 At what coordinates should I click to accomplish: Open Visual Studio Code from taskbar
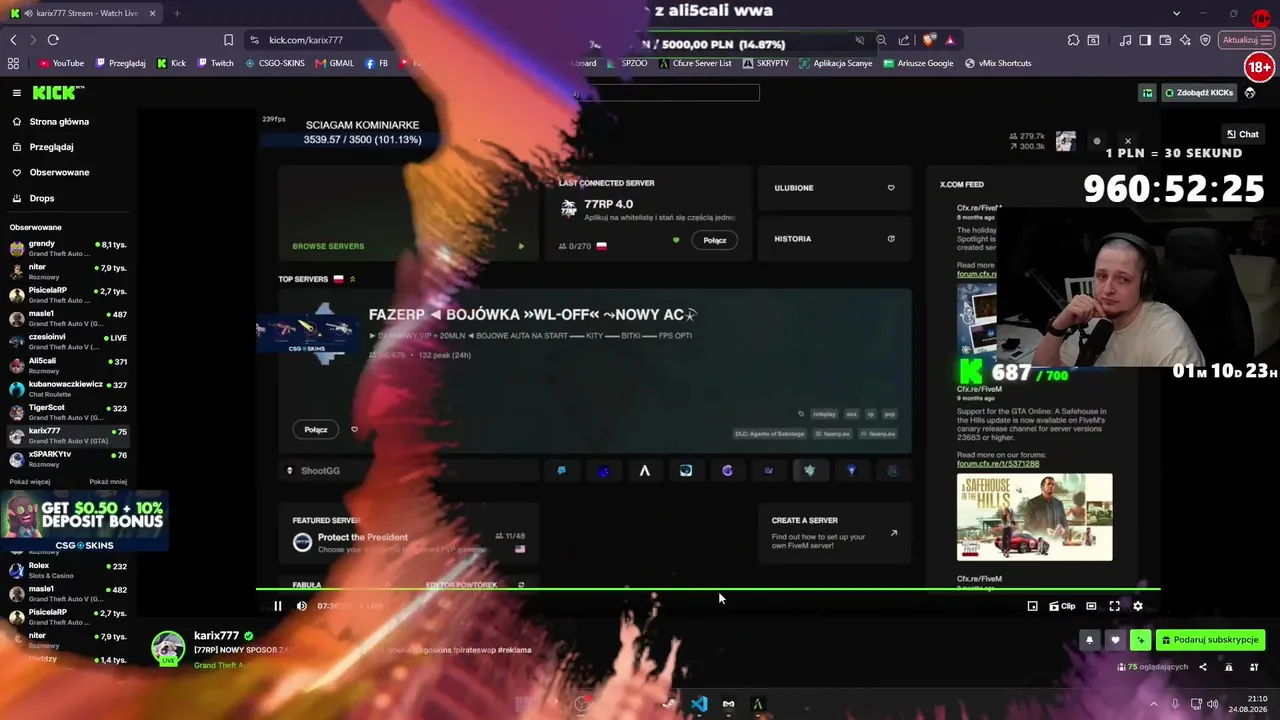699,704
